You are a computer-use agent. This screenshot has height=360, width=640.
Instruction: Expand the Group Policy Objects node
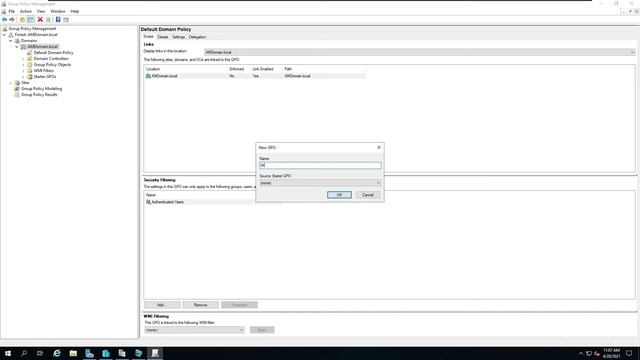coord(23,65)
